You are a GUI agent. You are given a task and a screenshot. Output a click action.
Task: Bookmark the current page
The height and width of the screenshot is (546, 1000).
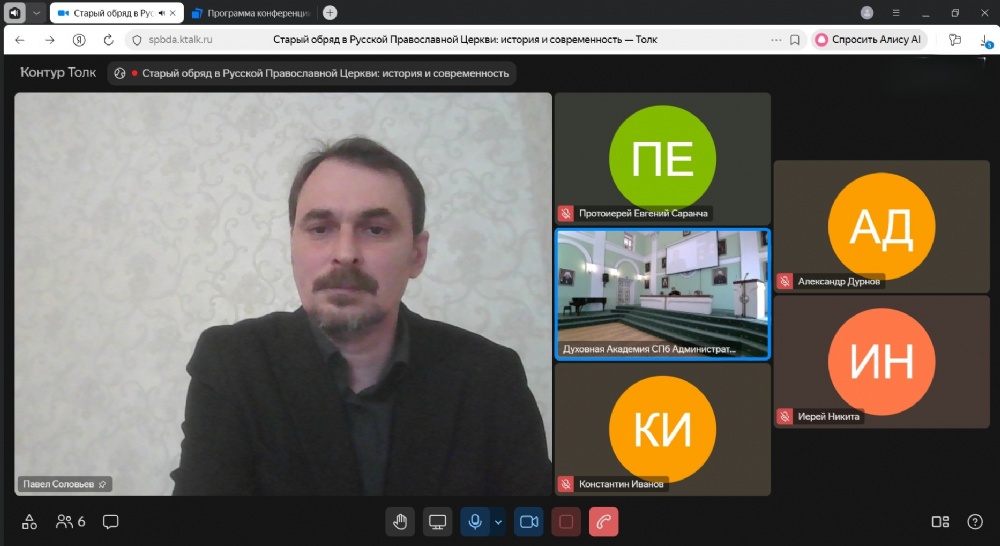coord(795,40)
